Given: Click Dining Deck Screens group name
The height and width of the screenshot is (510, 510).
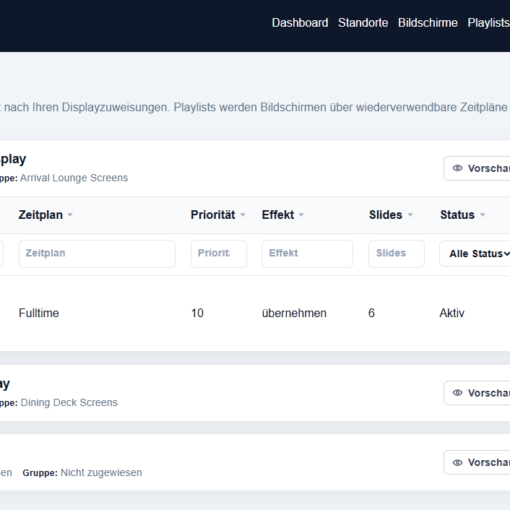Looking at the screenshot, I should coord(69,403).
